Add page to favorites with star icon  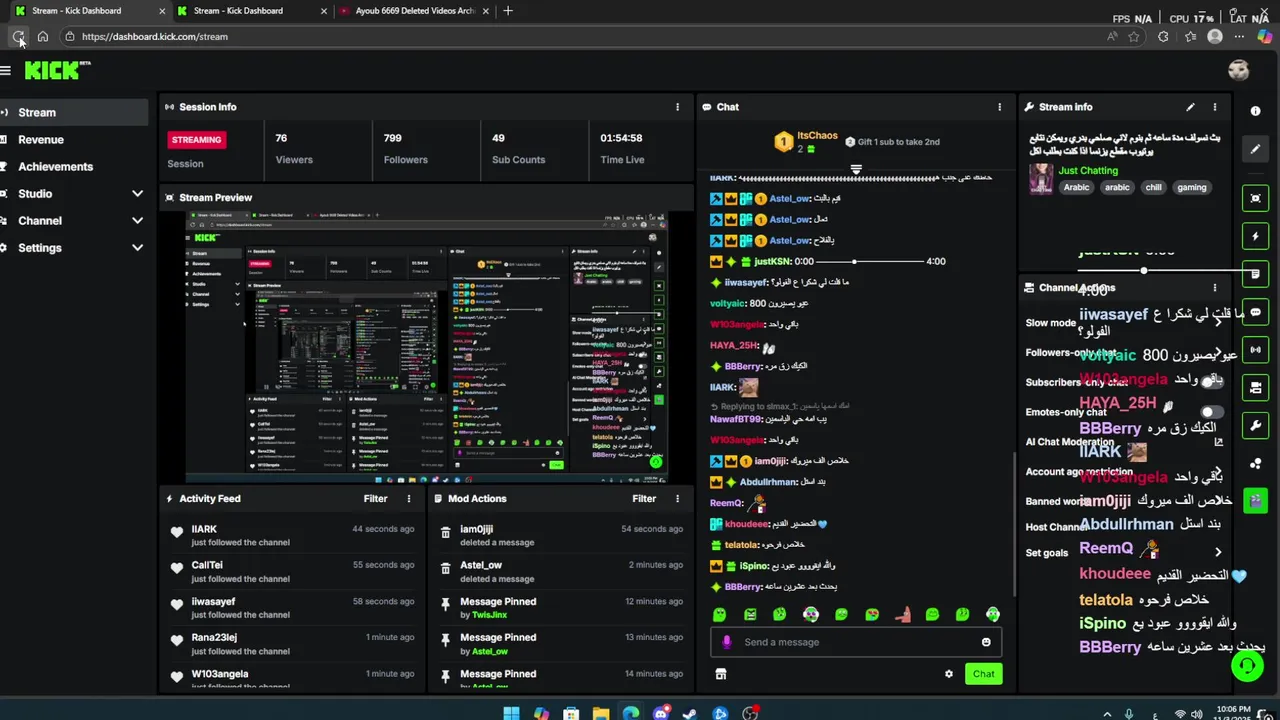(1134, 36)
